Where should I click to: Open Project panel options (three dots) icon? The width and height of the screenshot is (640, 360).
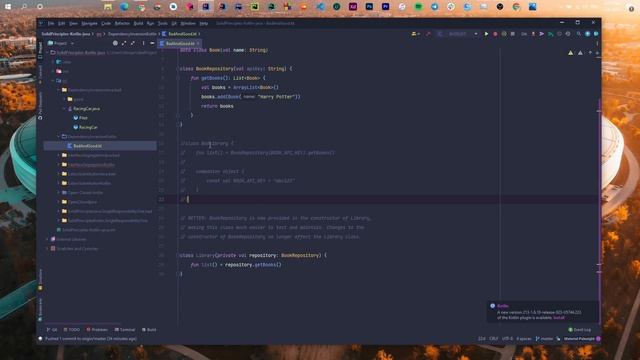click(143, 43)
